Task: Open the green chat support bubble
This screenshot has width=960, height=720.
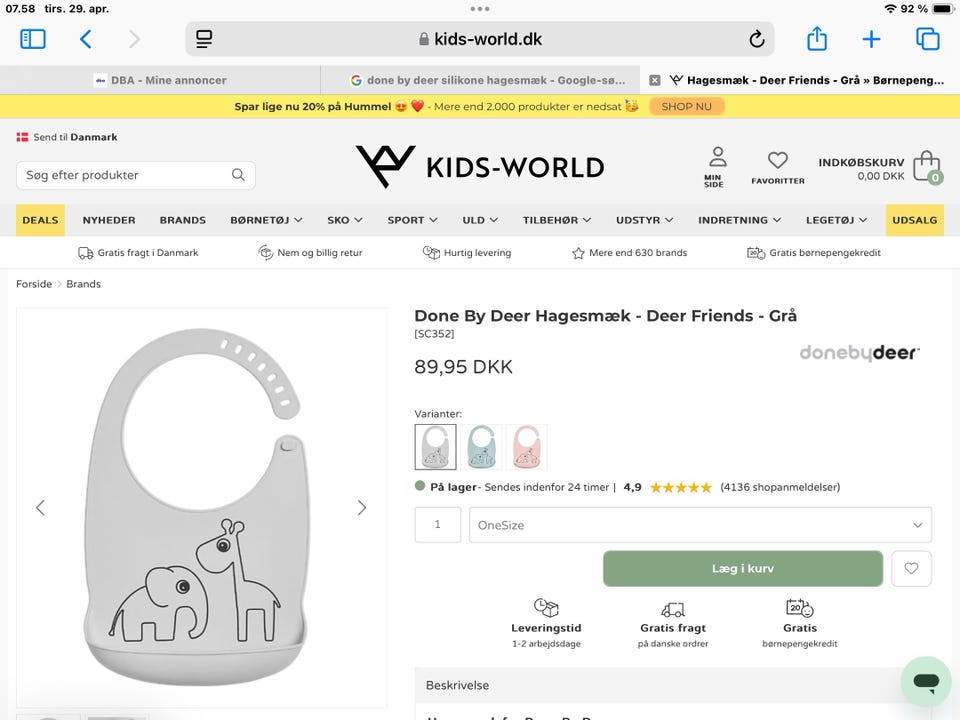Action: (x=925, y=682)
